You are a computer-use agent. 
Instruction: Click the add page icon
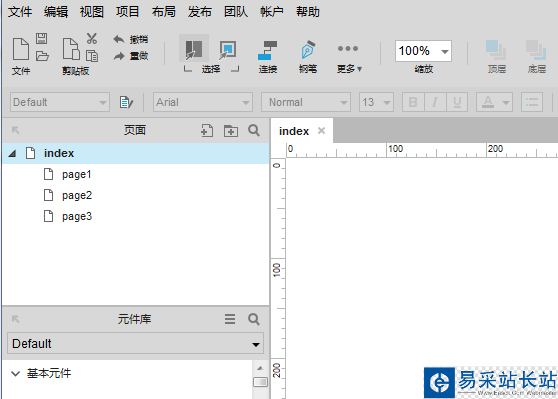coord(207,131)
